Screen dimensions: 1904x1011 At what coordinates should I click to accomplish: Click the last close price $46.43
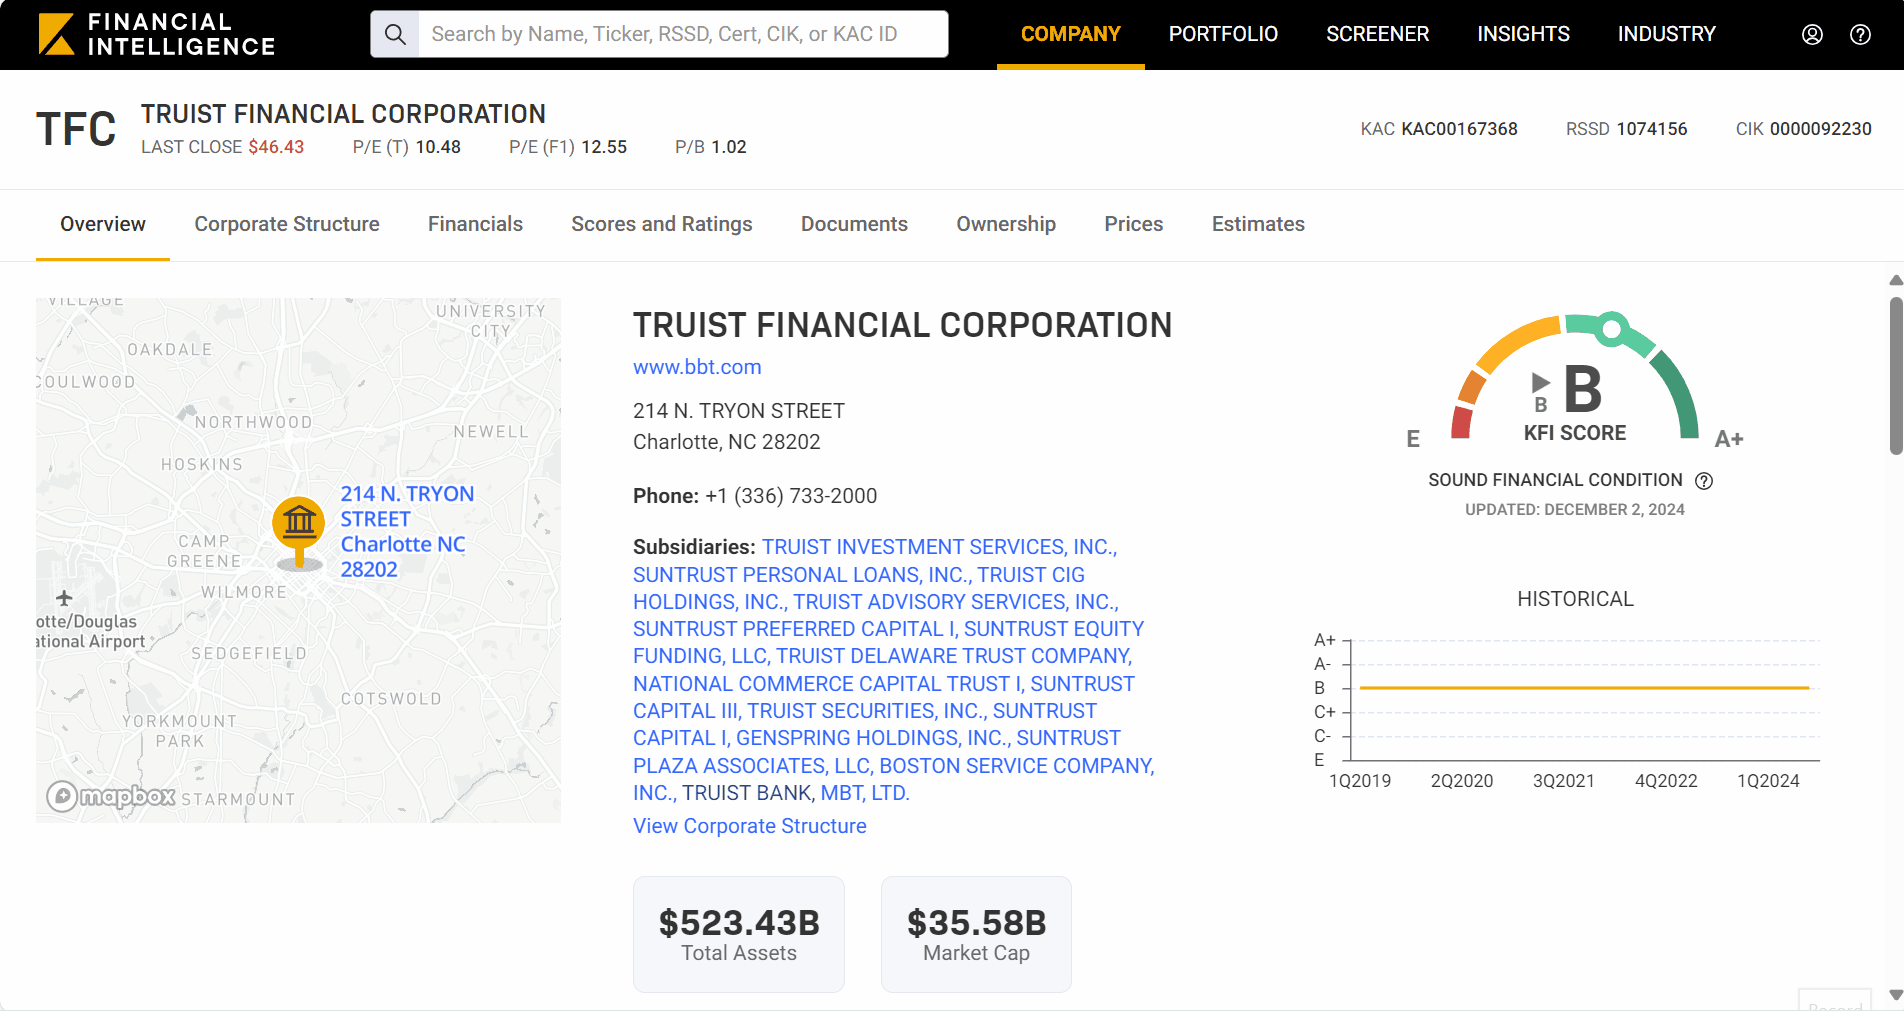276,147
